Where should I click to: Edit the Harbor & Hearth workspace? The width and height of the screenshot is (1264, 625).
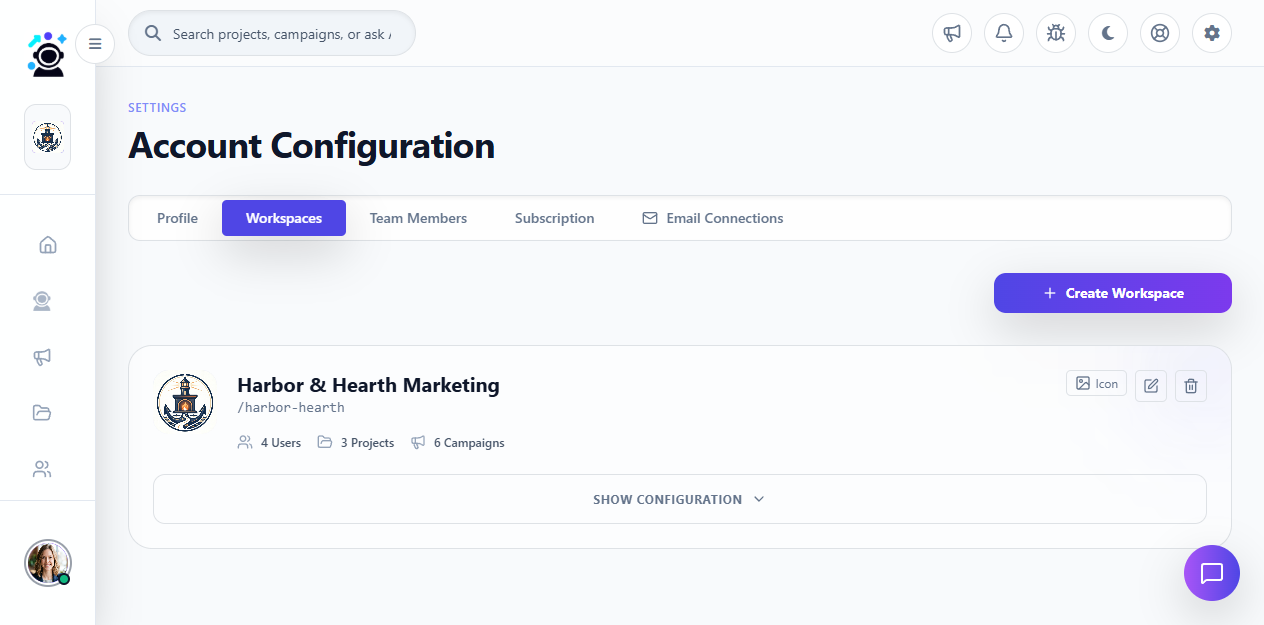[x=1151, y=386]
